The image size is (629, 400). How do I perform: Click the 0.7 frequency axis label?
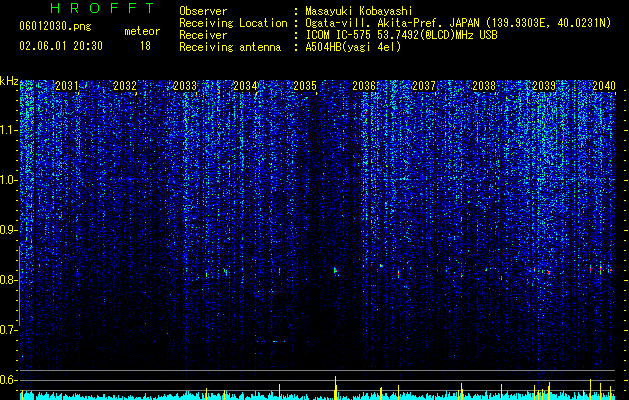pos(9,330)
